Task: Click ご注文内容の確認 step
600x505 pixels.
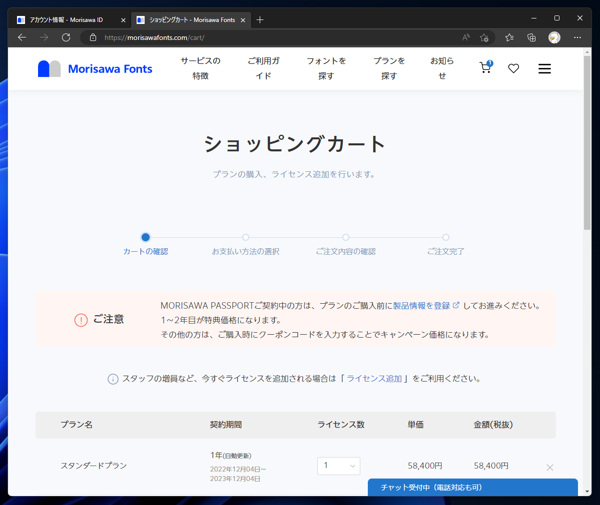Action: (346, 251)
